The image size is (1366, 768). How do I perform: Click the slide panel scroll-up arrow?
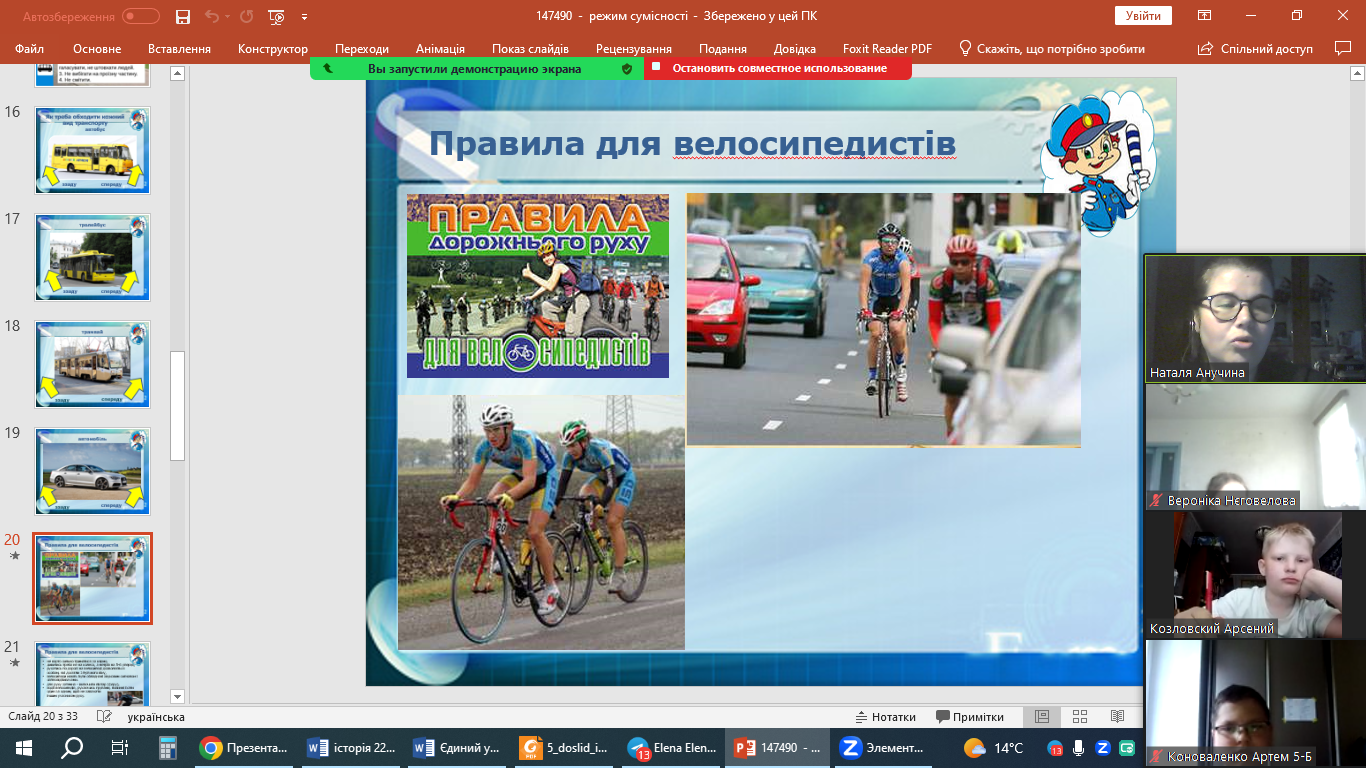pos(178,73)
